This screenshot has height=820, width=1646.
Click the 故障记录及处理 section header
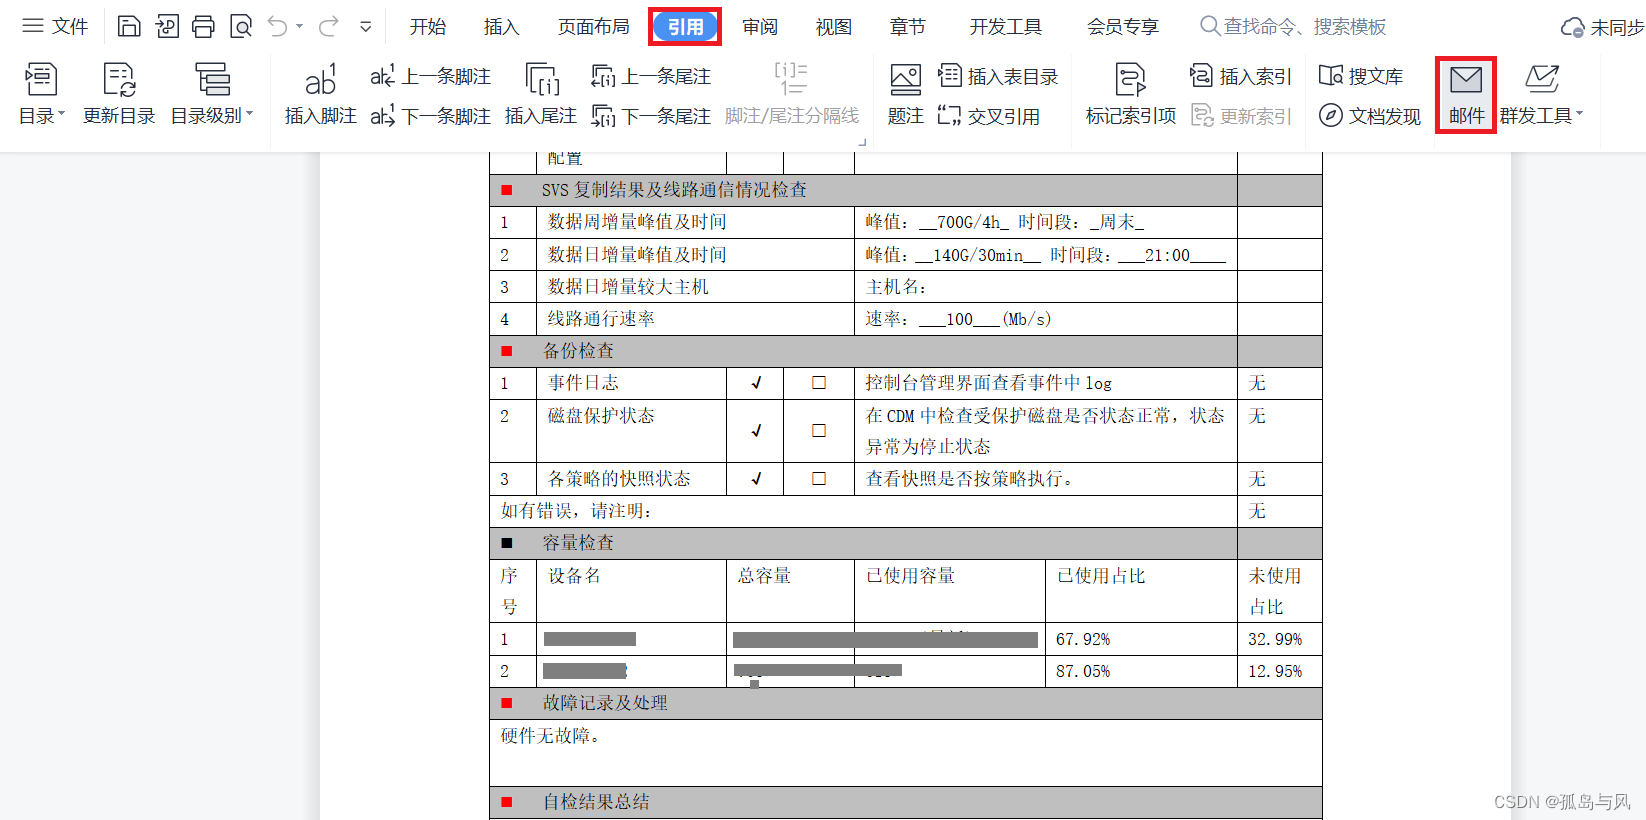pyautogui.click(x=605, y=703)
